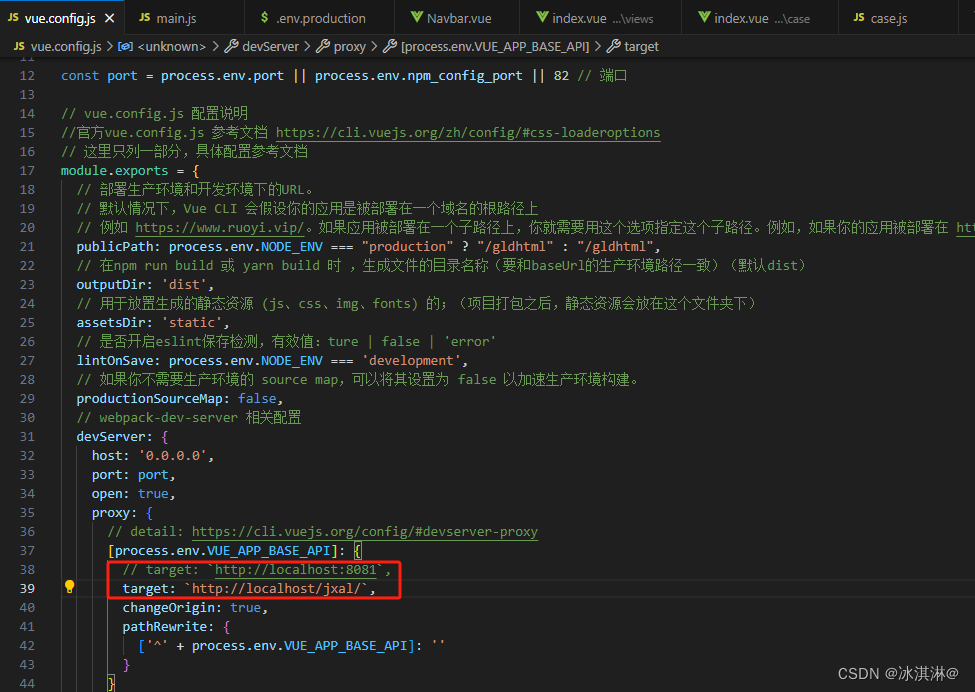
Task: Click 'proxy' on line 35
Action: pyautogui.click(x=111, y=513)
